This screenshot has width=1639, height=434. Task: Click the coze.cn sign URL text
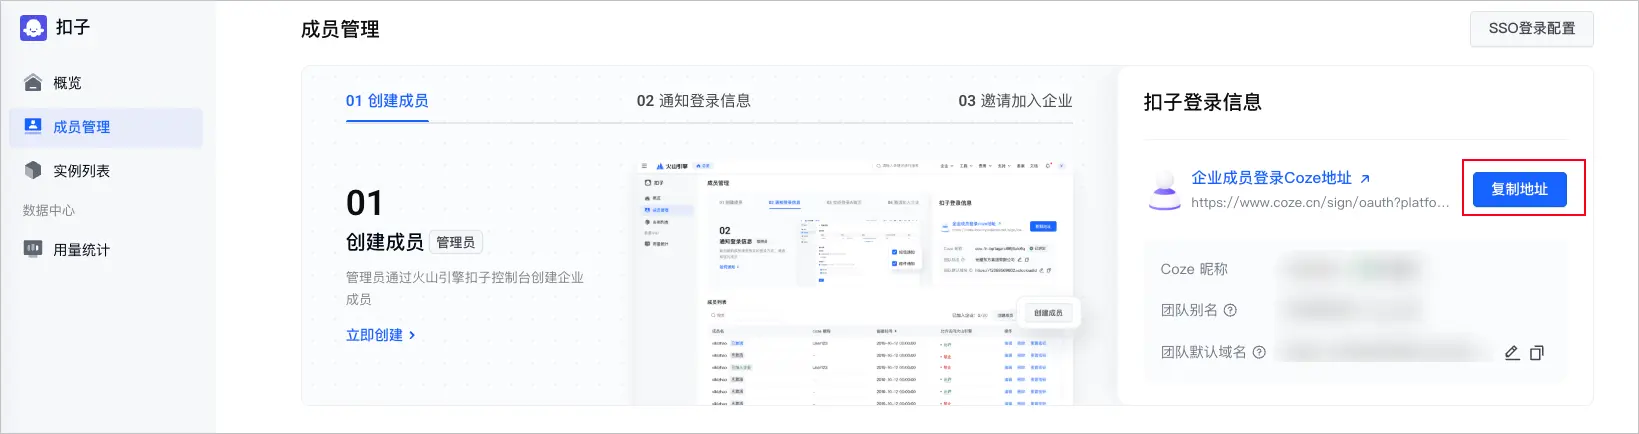click(1320, 202)
